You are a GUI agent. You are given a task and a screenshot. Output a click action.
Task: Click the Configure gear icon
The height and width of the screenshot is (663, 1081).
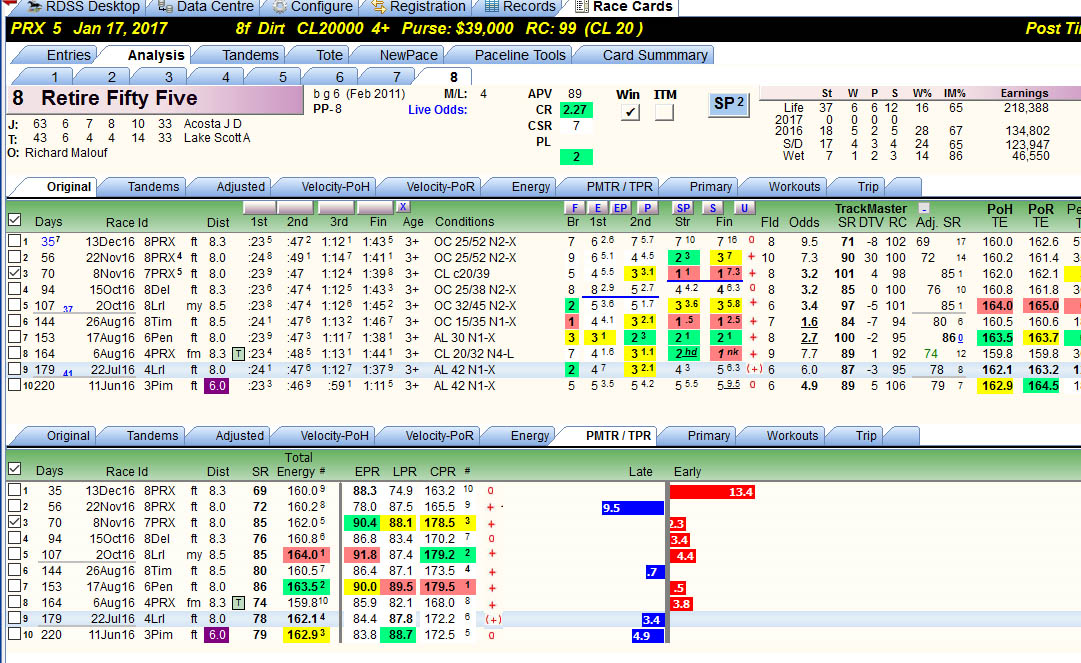280,7
